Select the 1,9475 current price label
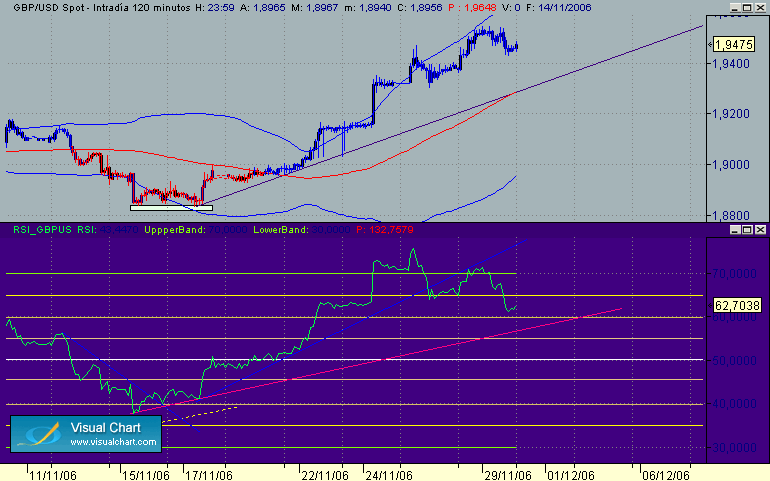This screenshot has width=770, height=481. (734, 45)
